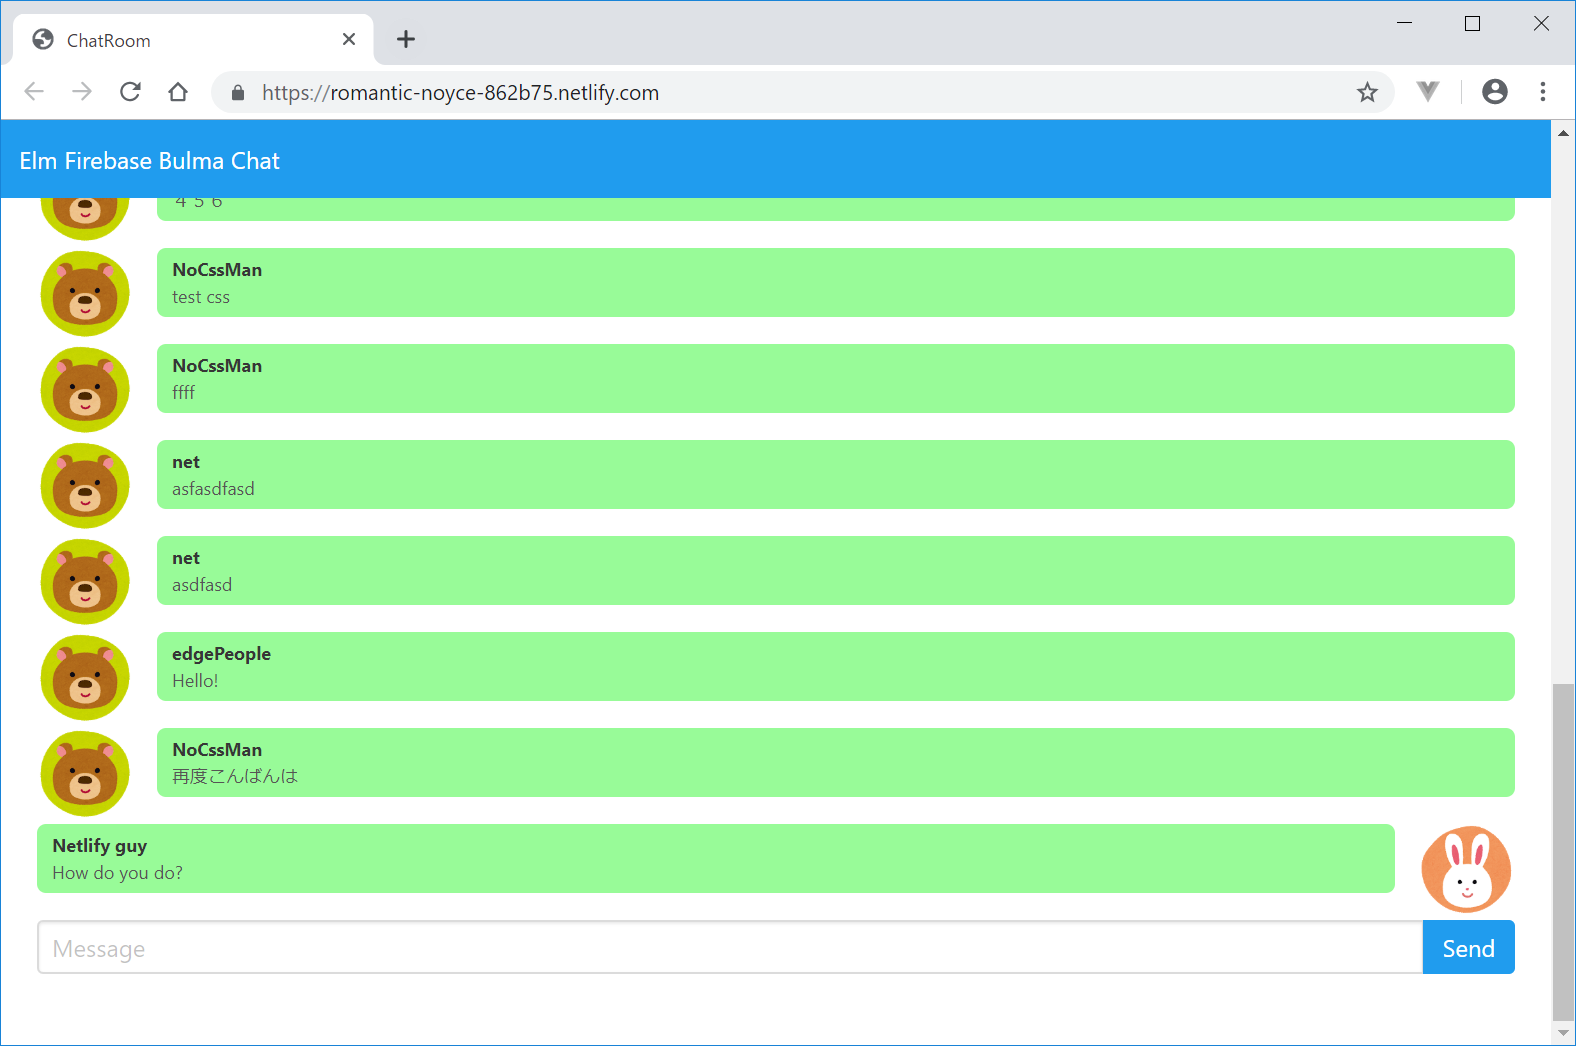Viewport: 1576px width, 1046px height.
Task: Open the browser home page icon
Action: tap(178, 92)
